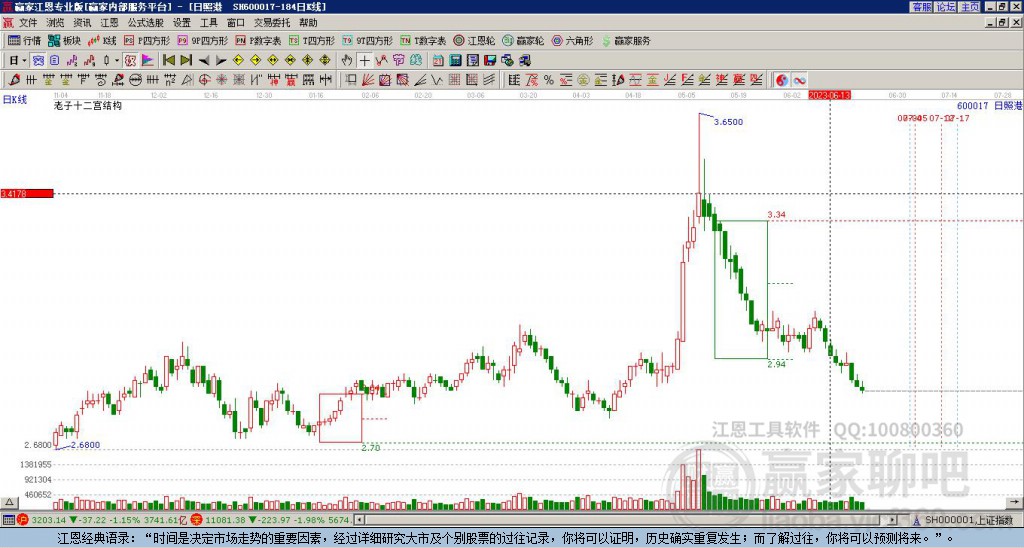
Task: Click the 日K线 label
Action: [14, 100]
